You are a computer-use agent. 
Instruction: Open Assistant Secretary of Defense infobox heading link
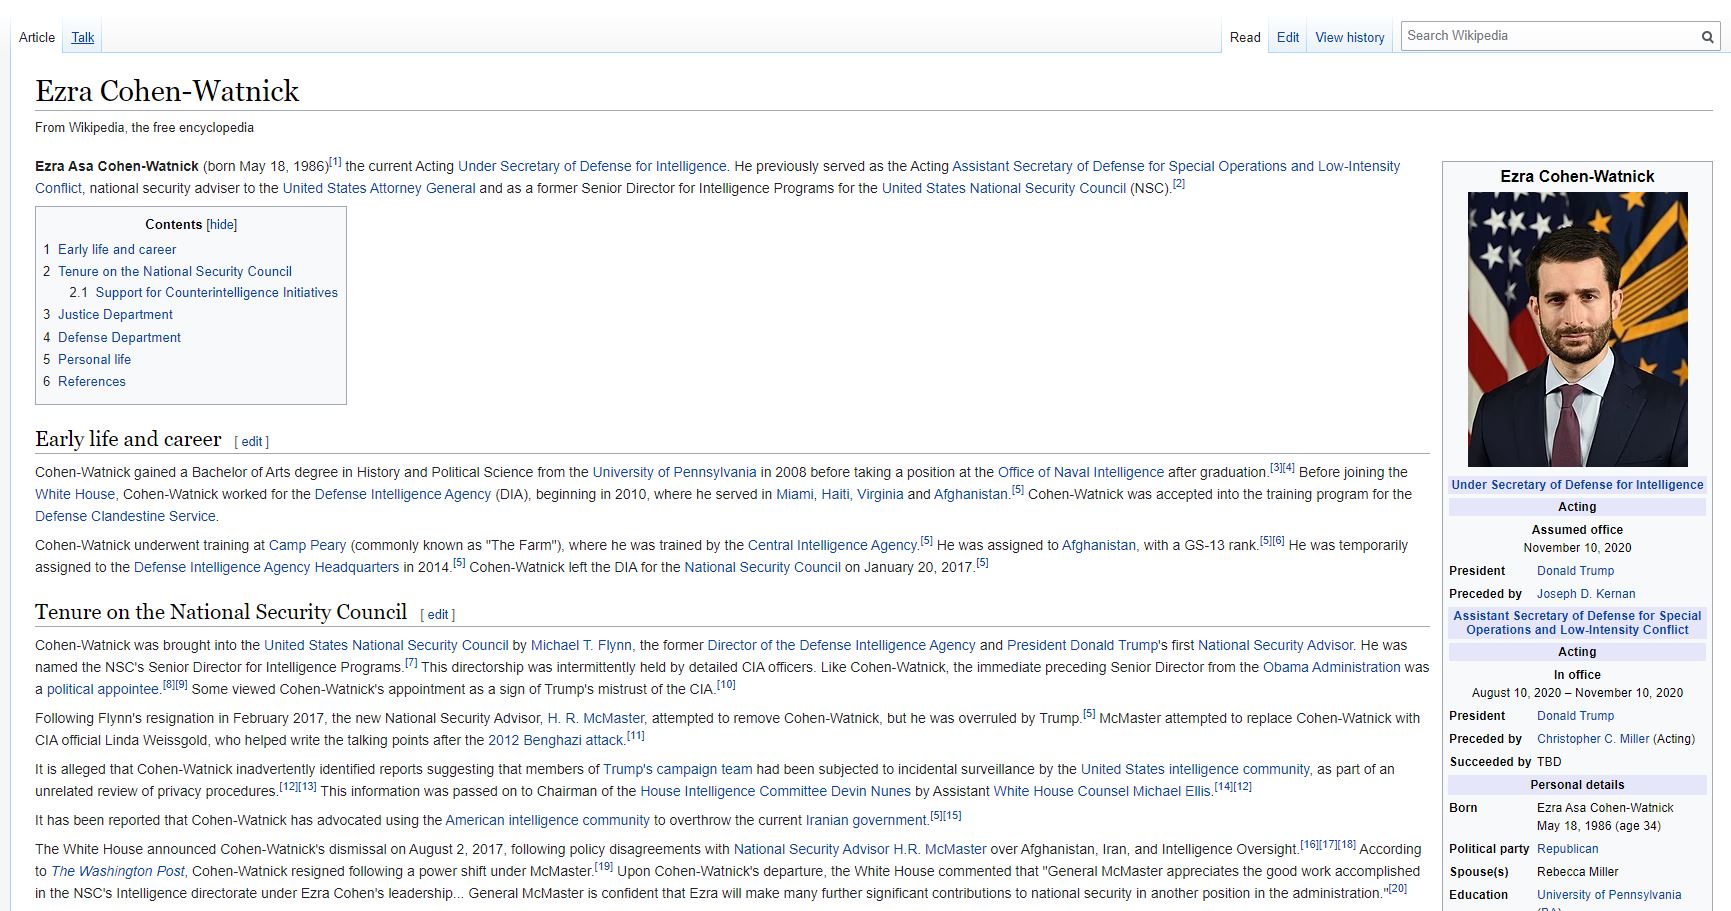pos(1577,623)
